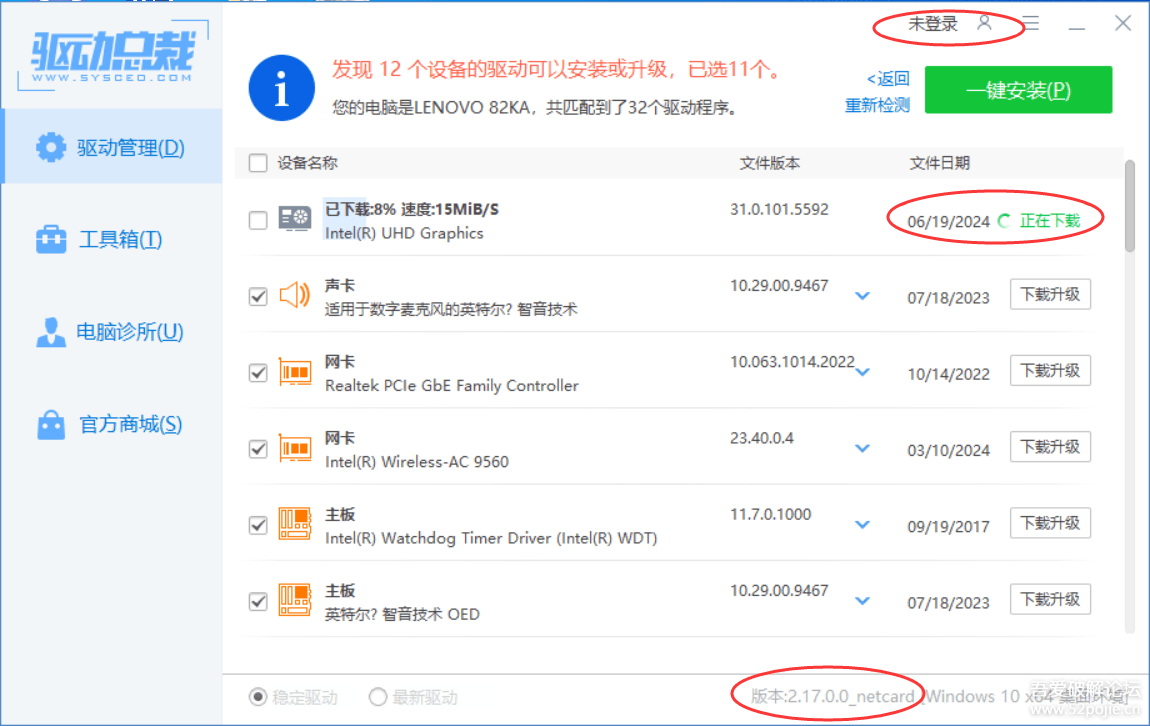Click the Realtek PCIe GbE network card icon
The image size is (1150, 726).
click(x=294, y=372)
